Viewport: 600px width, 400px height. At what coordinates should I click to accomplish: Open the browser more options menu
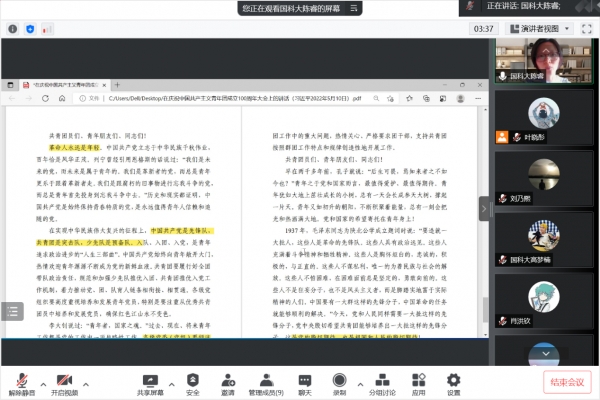coord(478,98)
